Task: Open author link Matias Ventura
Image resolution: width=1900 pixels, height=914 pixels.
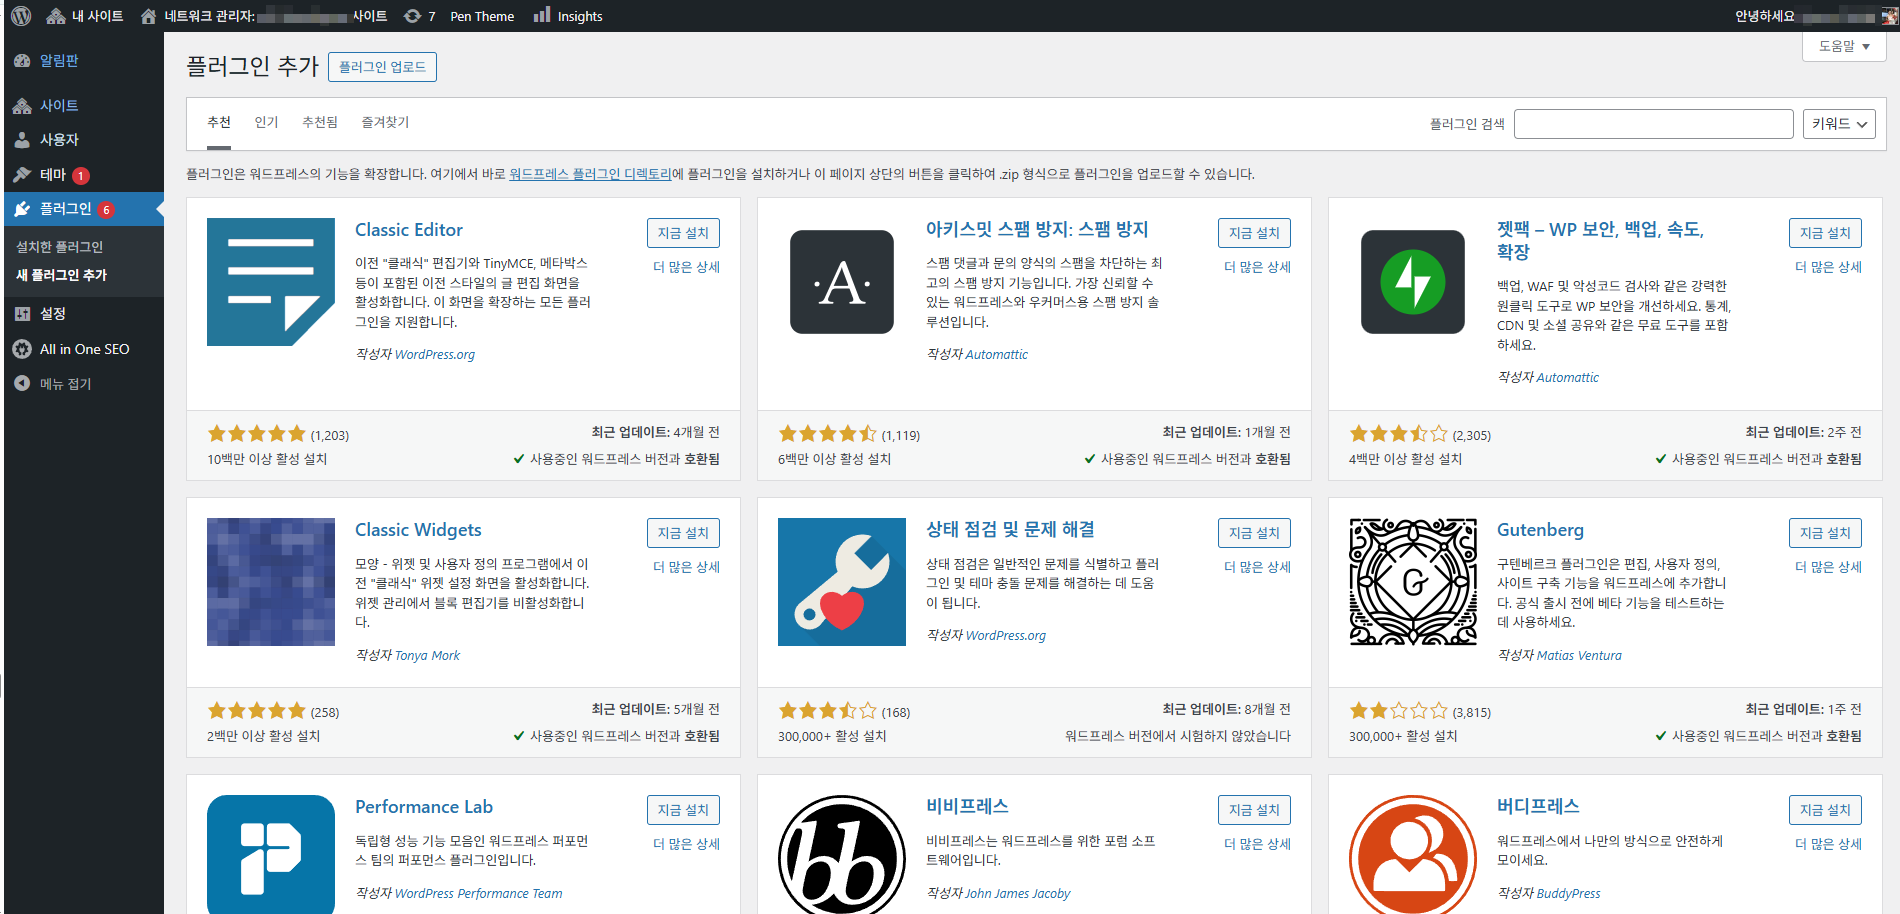Action: click(1579, 655)
